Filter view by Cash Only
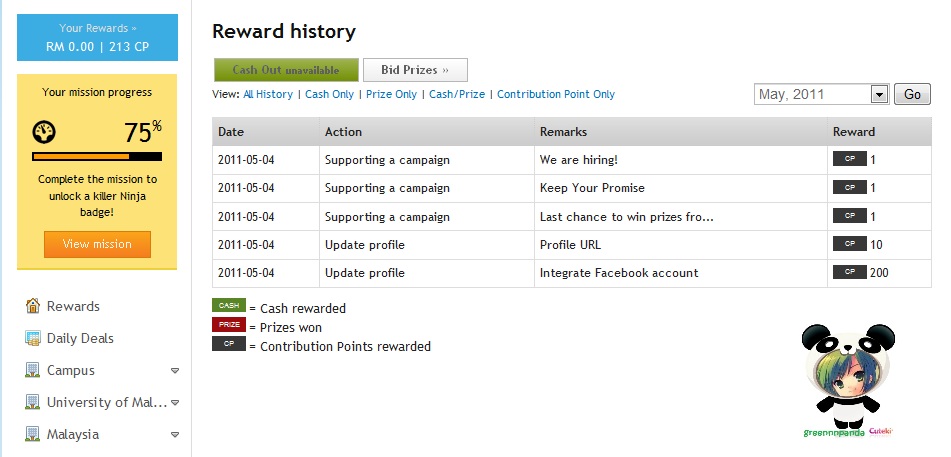951x457 pixels. pyautogui.click(x=329, y=94)
